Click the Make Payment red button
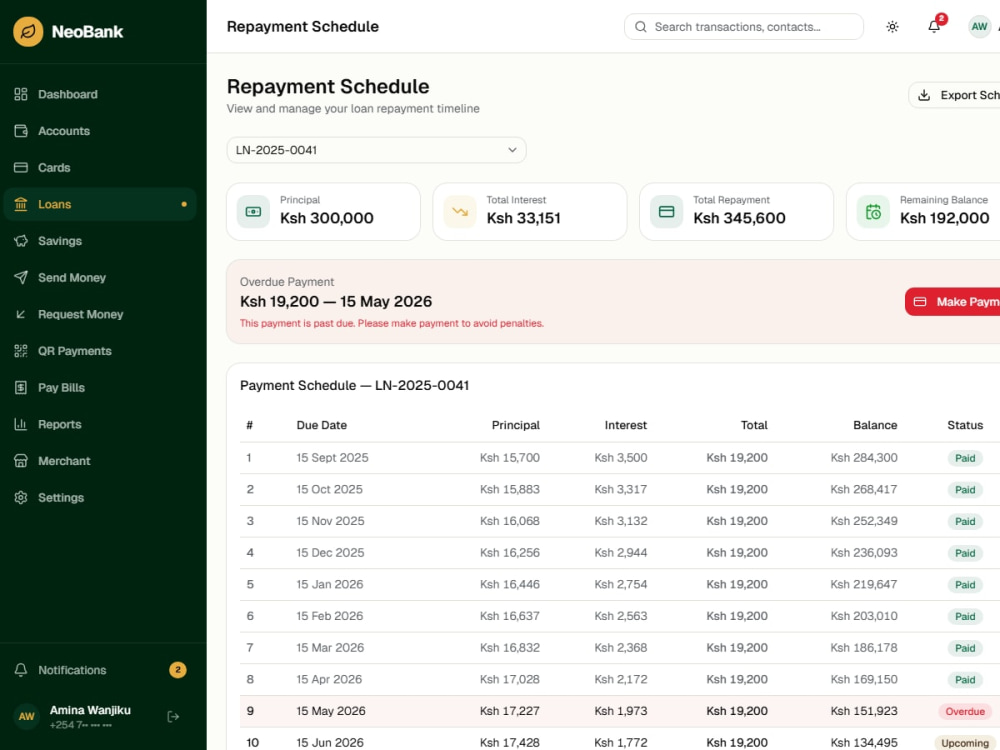The height and width of the screenshot is (750, 1000). [x=953, y=302]
